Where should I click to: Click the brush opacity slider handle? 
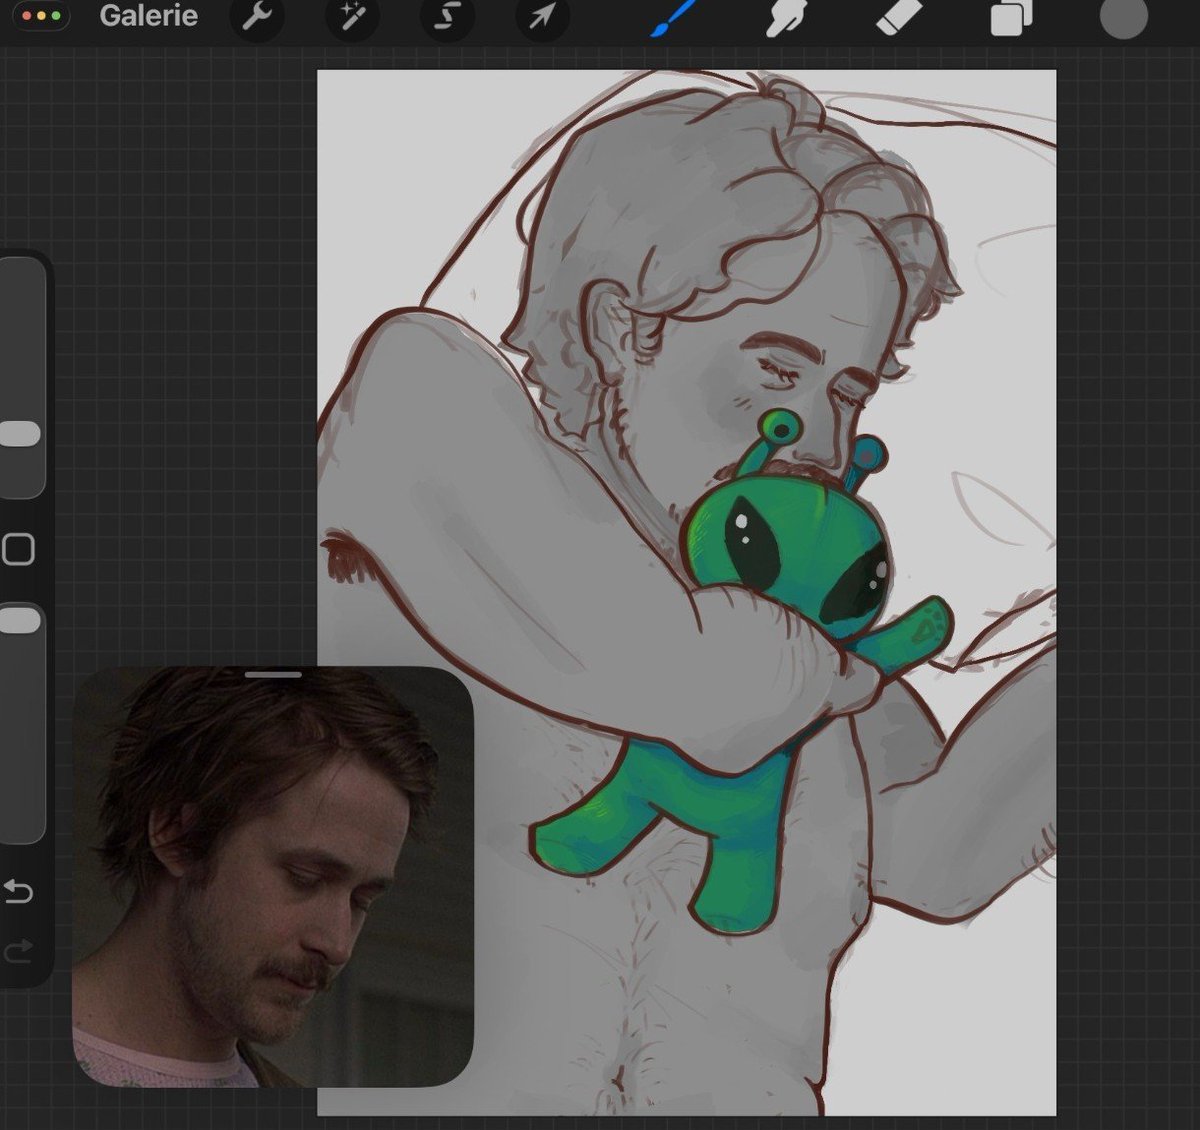20,621
